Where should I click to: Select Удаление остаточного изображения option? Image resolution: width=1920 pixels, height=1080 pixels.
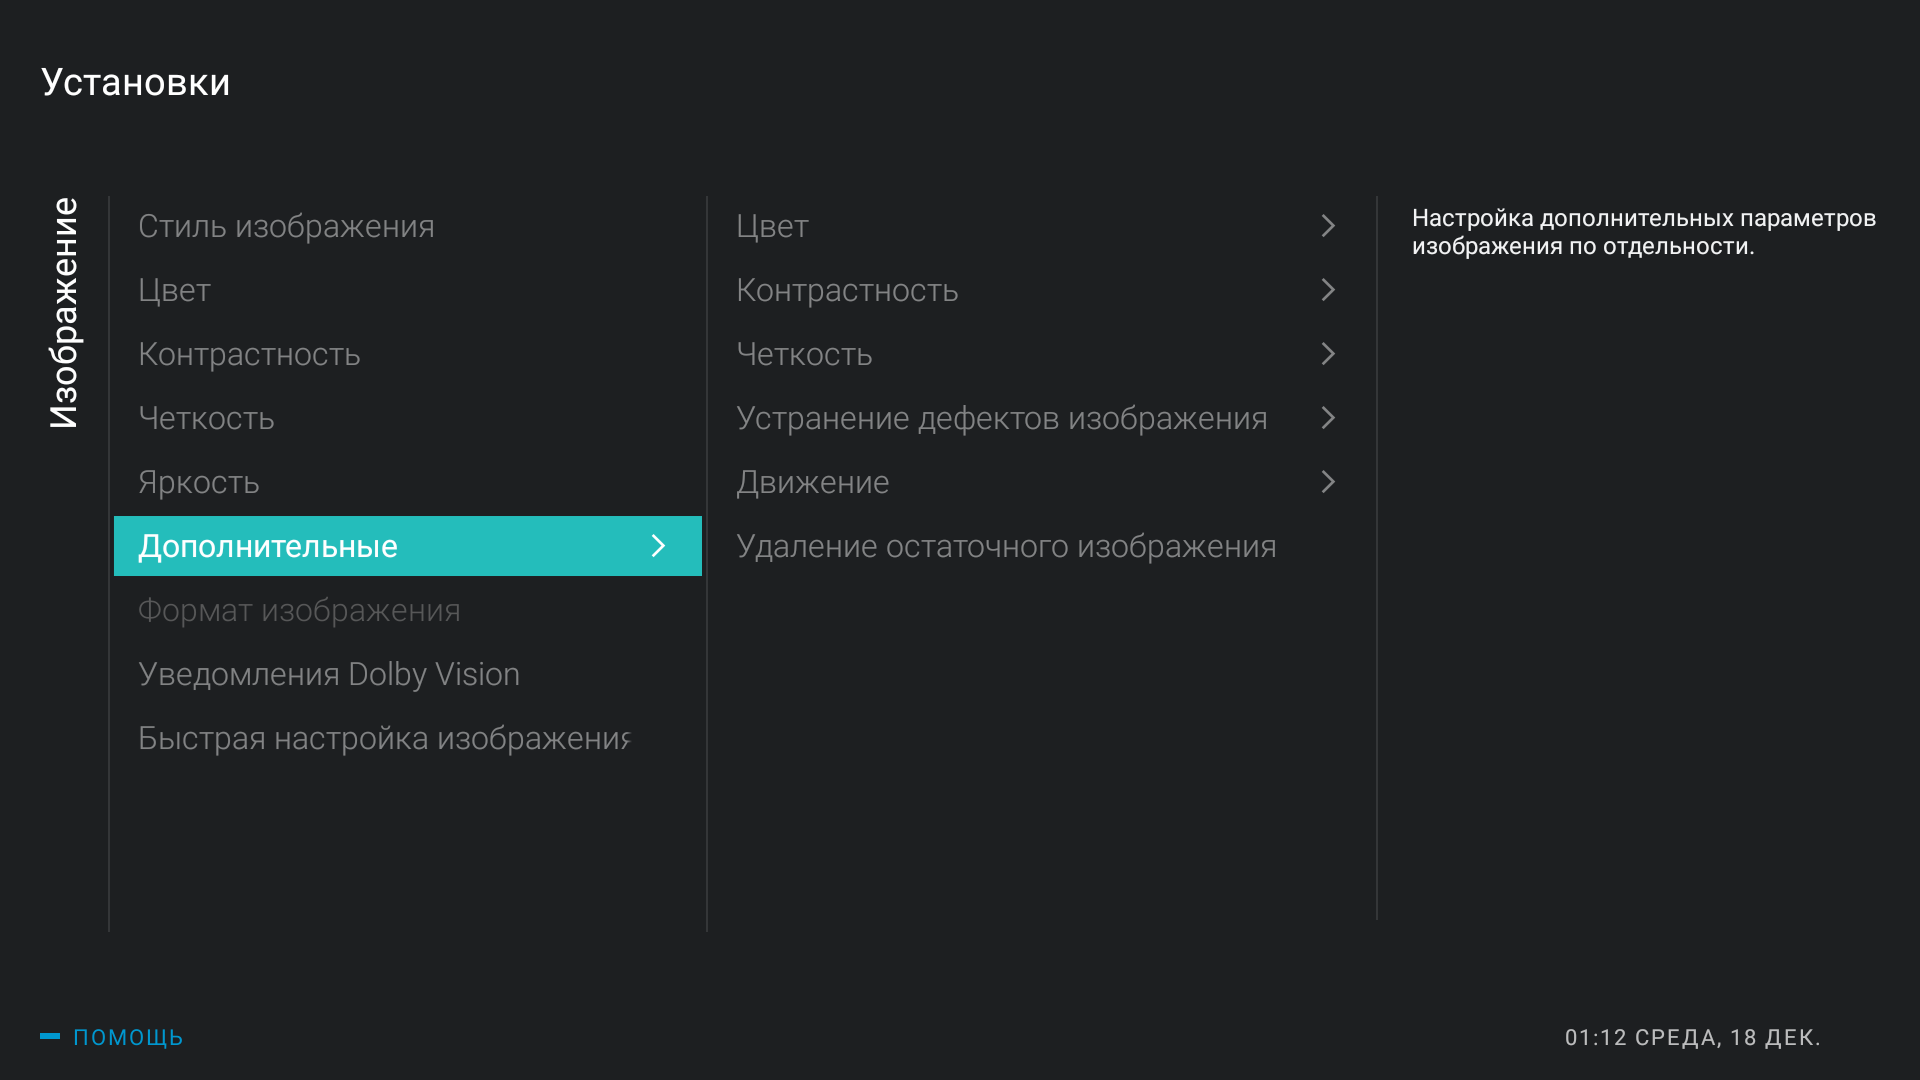pos(1005,547)
